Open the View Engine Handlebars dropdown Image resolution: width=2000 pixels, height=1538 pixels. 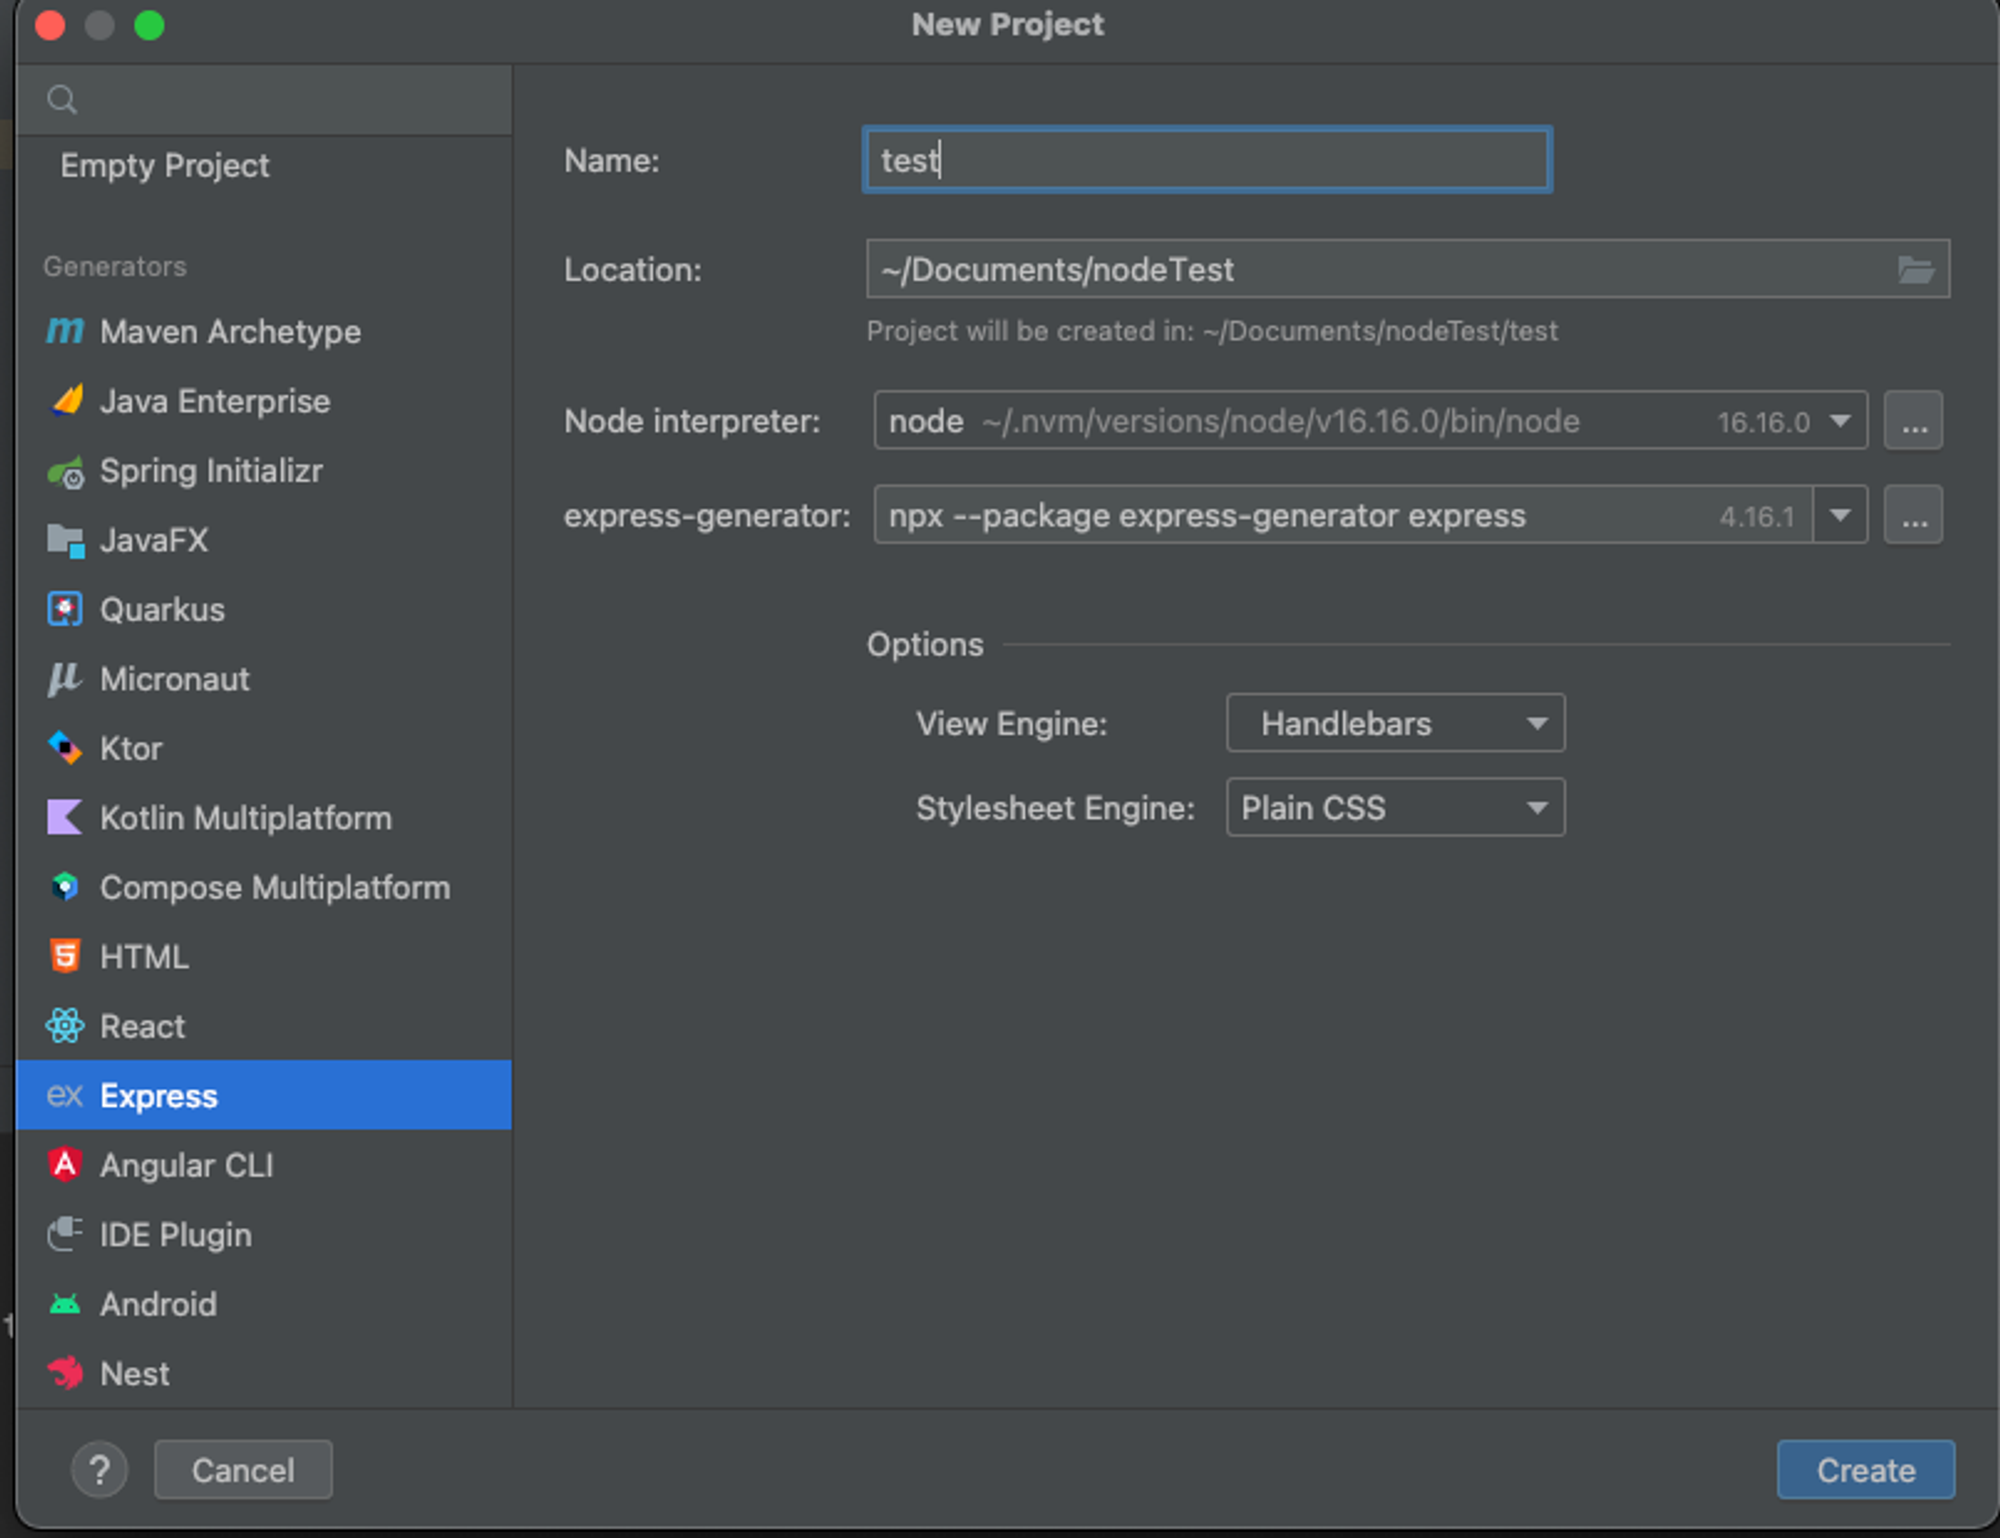[x=1395, y=723]
